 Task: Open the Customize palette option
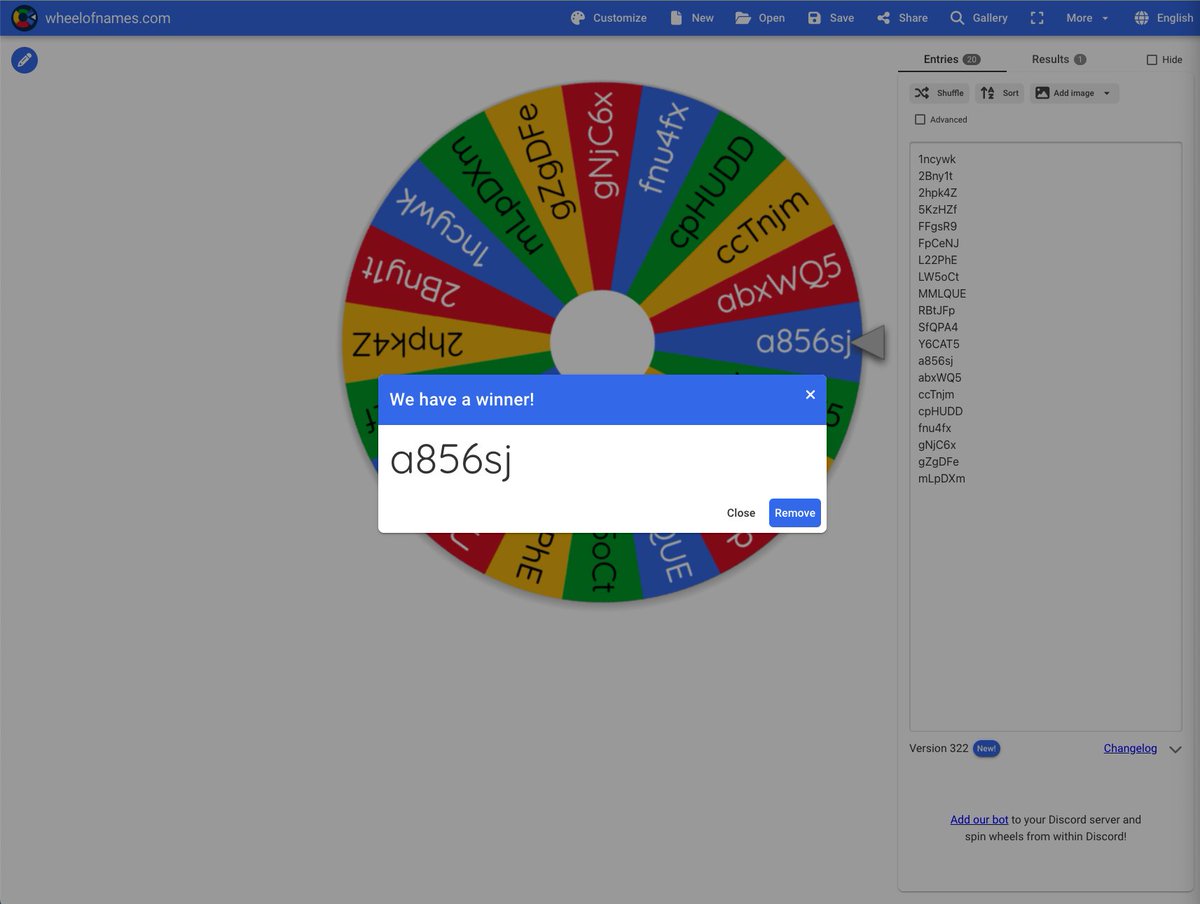[x=608, y=18]
